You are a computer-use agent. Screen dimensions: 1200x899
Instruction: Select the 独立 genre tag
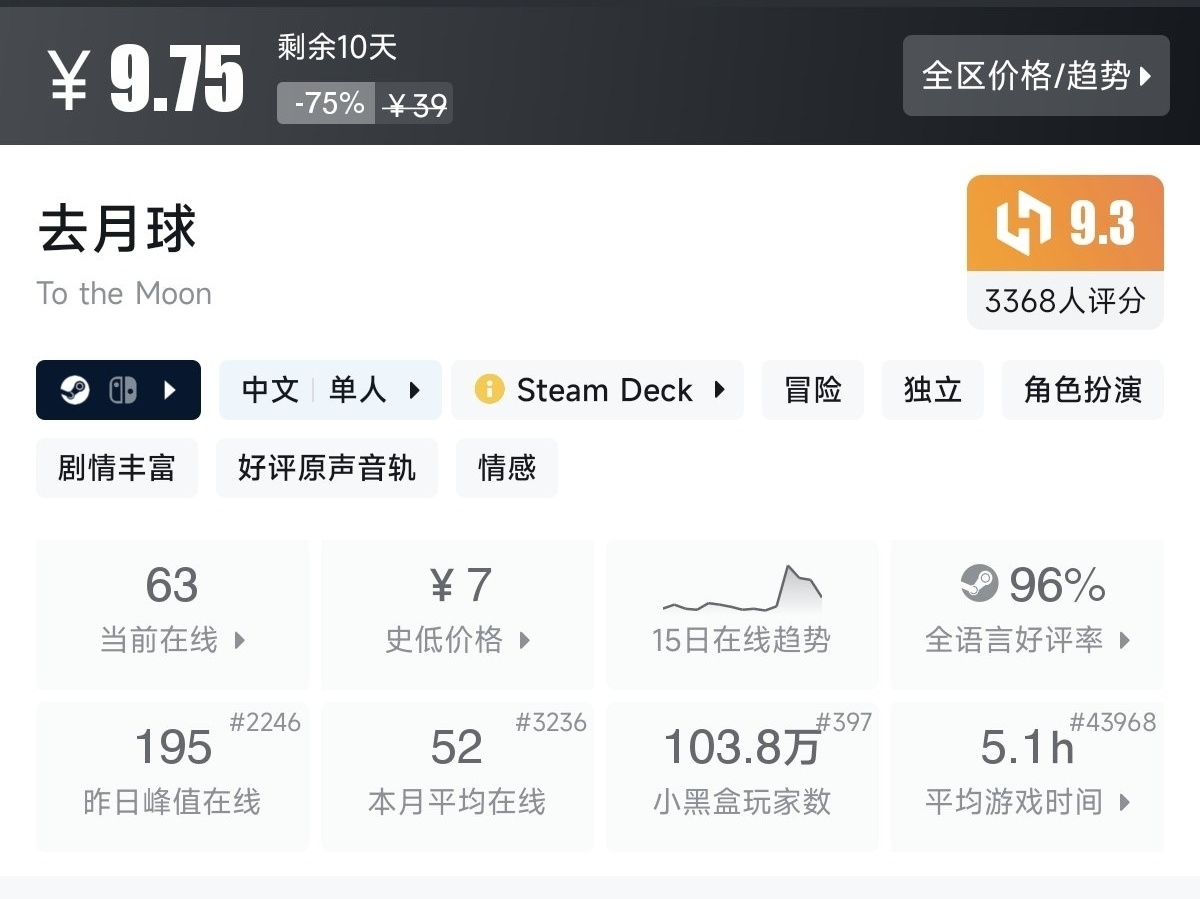932,390
